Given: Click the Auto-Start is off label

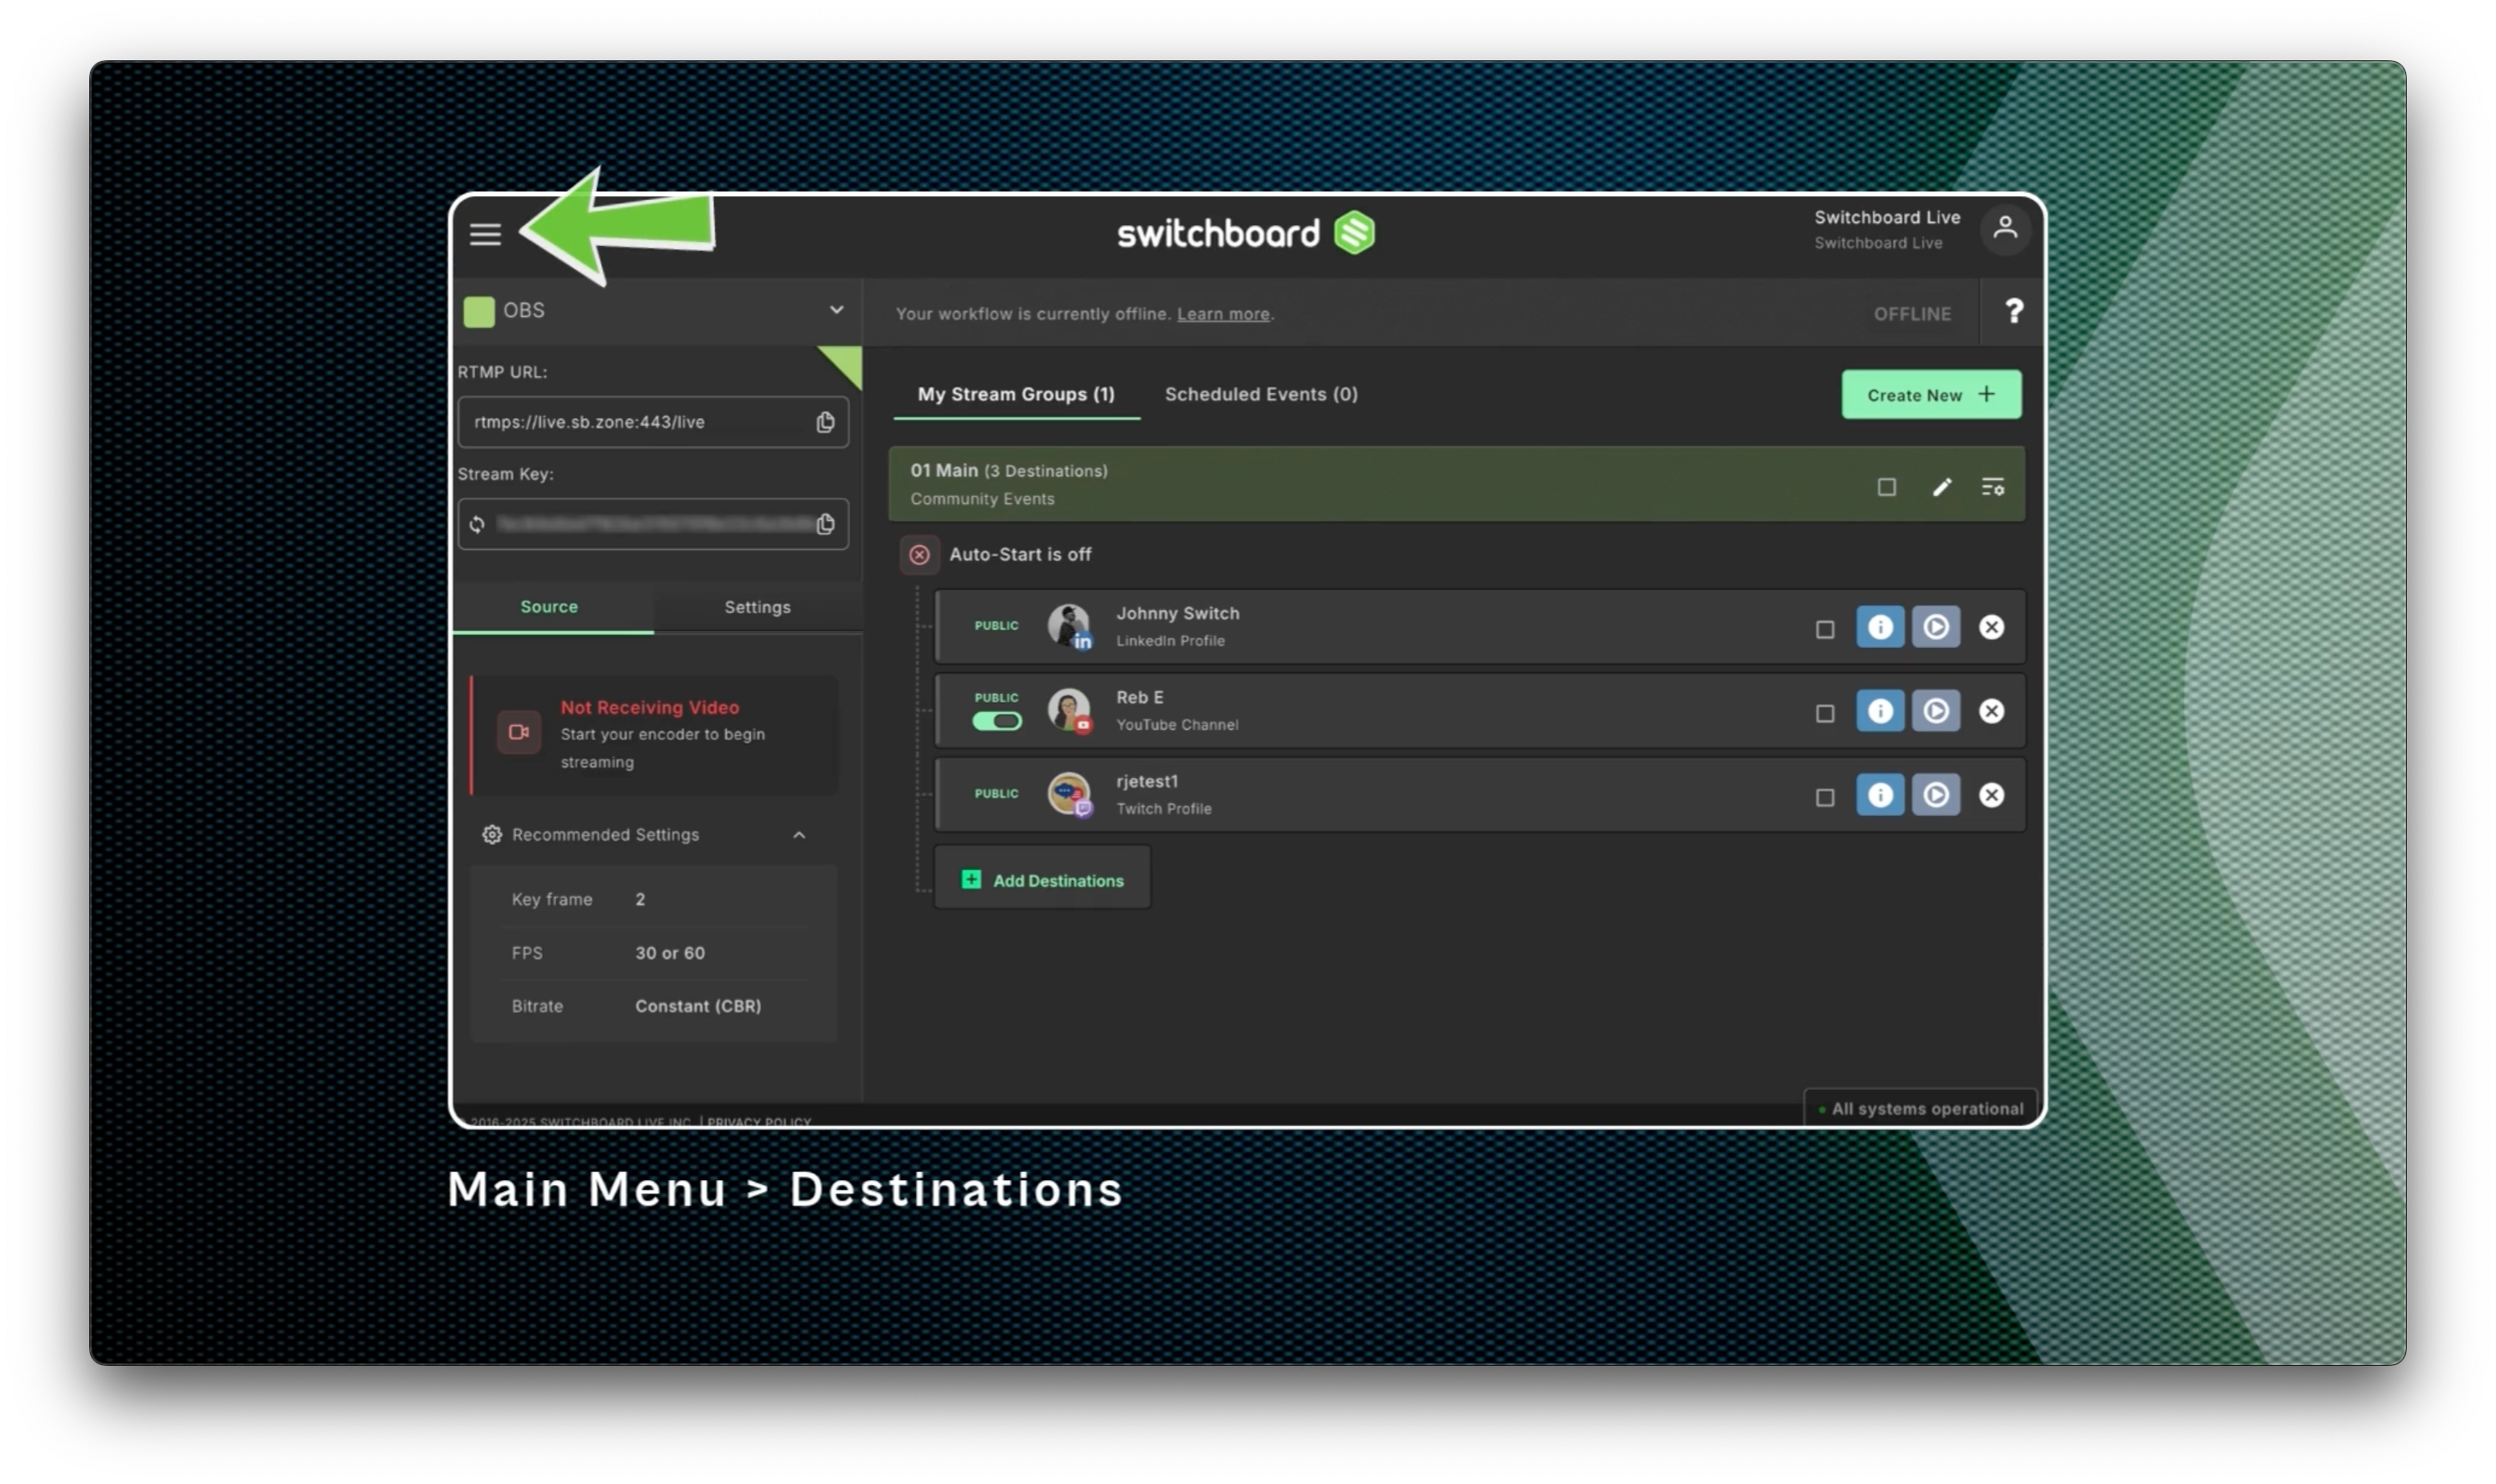Looking at the screenshot, I should tap(1019, 555).
